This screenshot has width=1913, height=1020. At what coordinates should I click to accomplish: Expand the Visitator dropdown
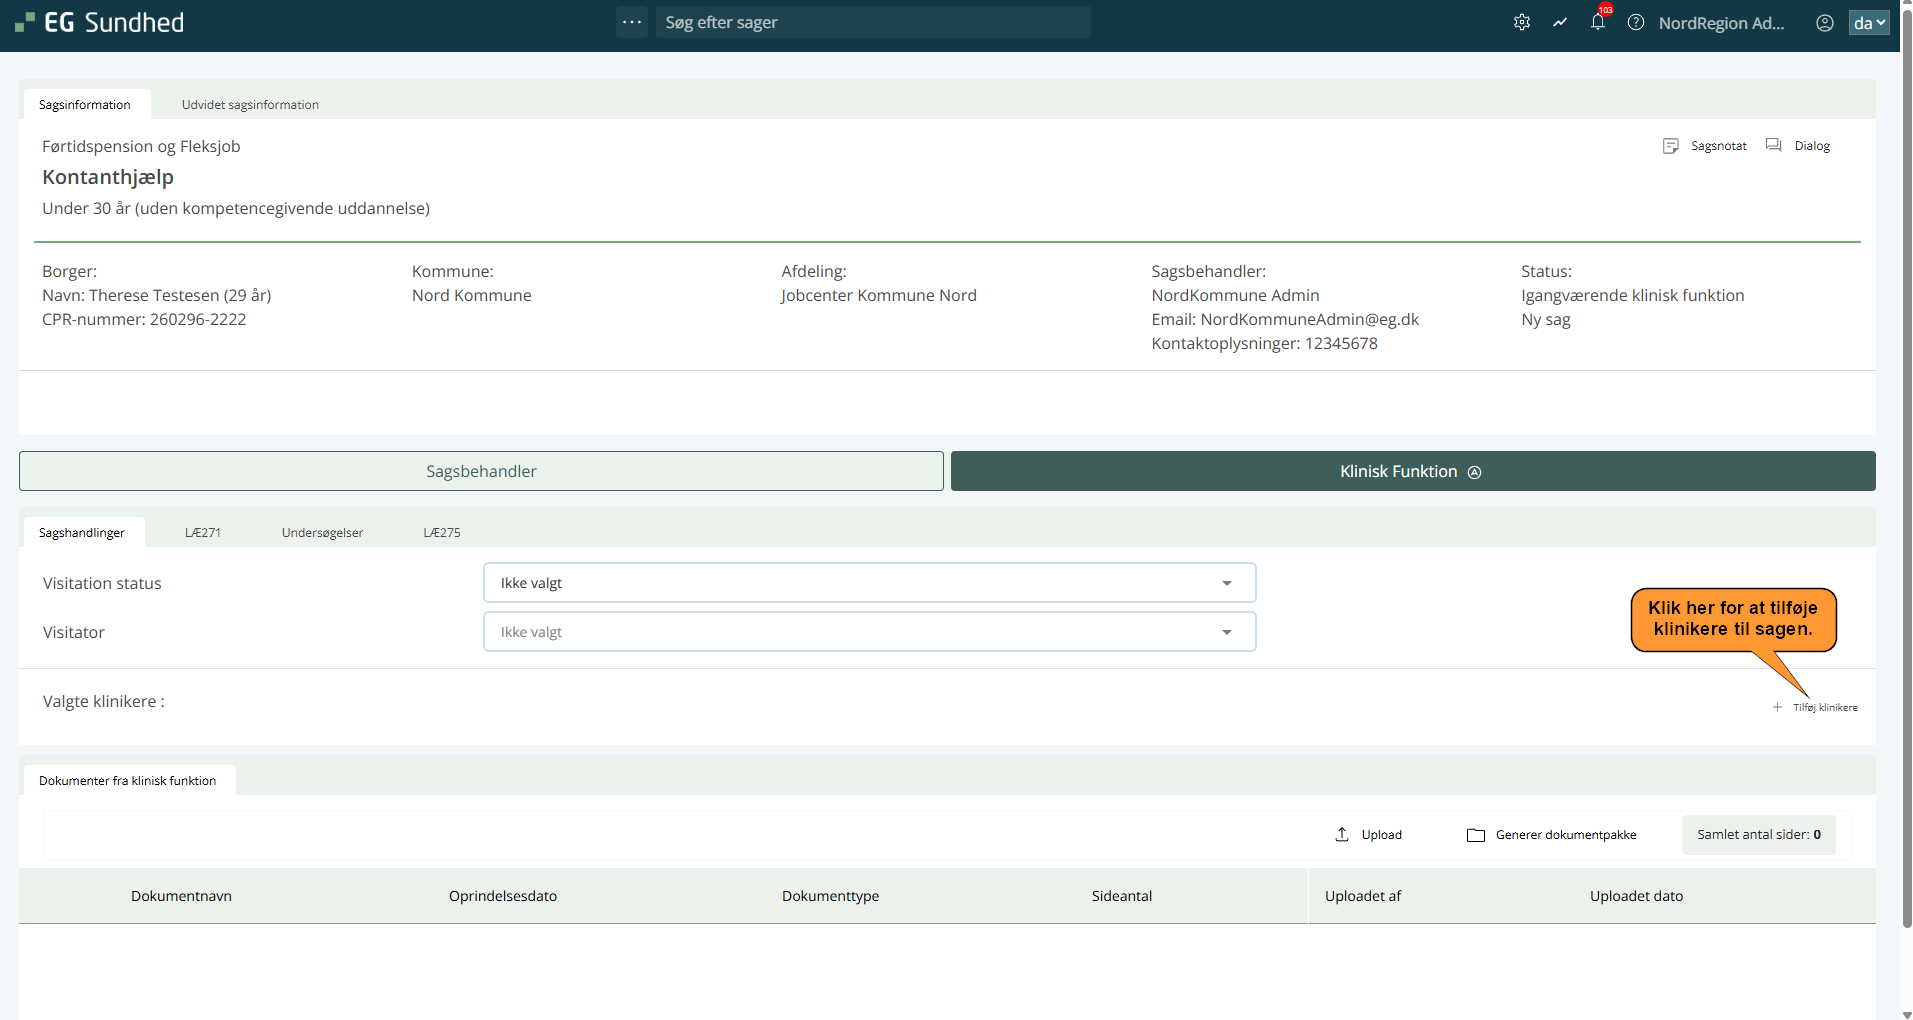(x=869, y=632)
